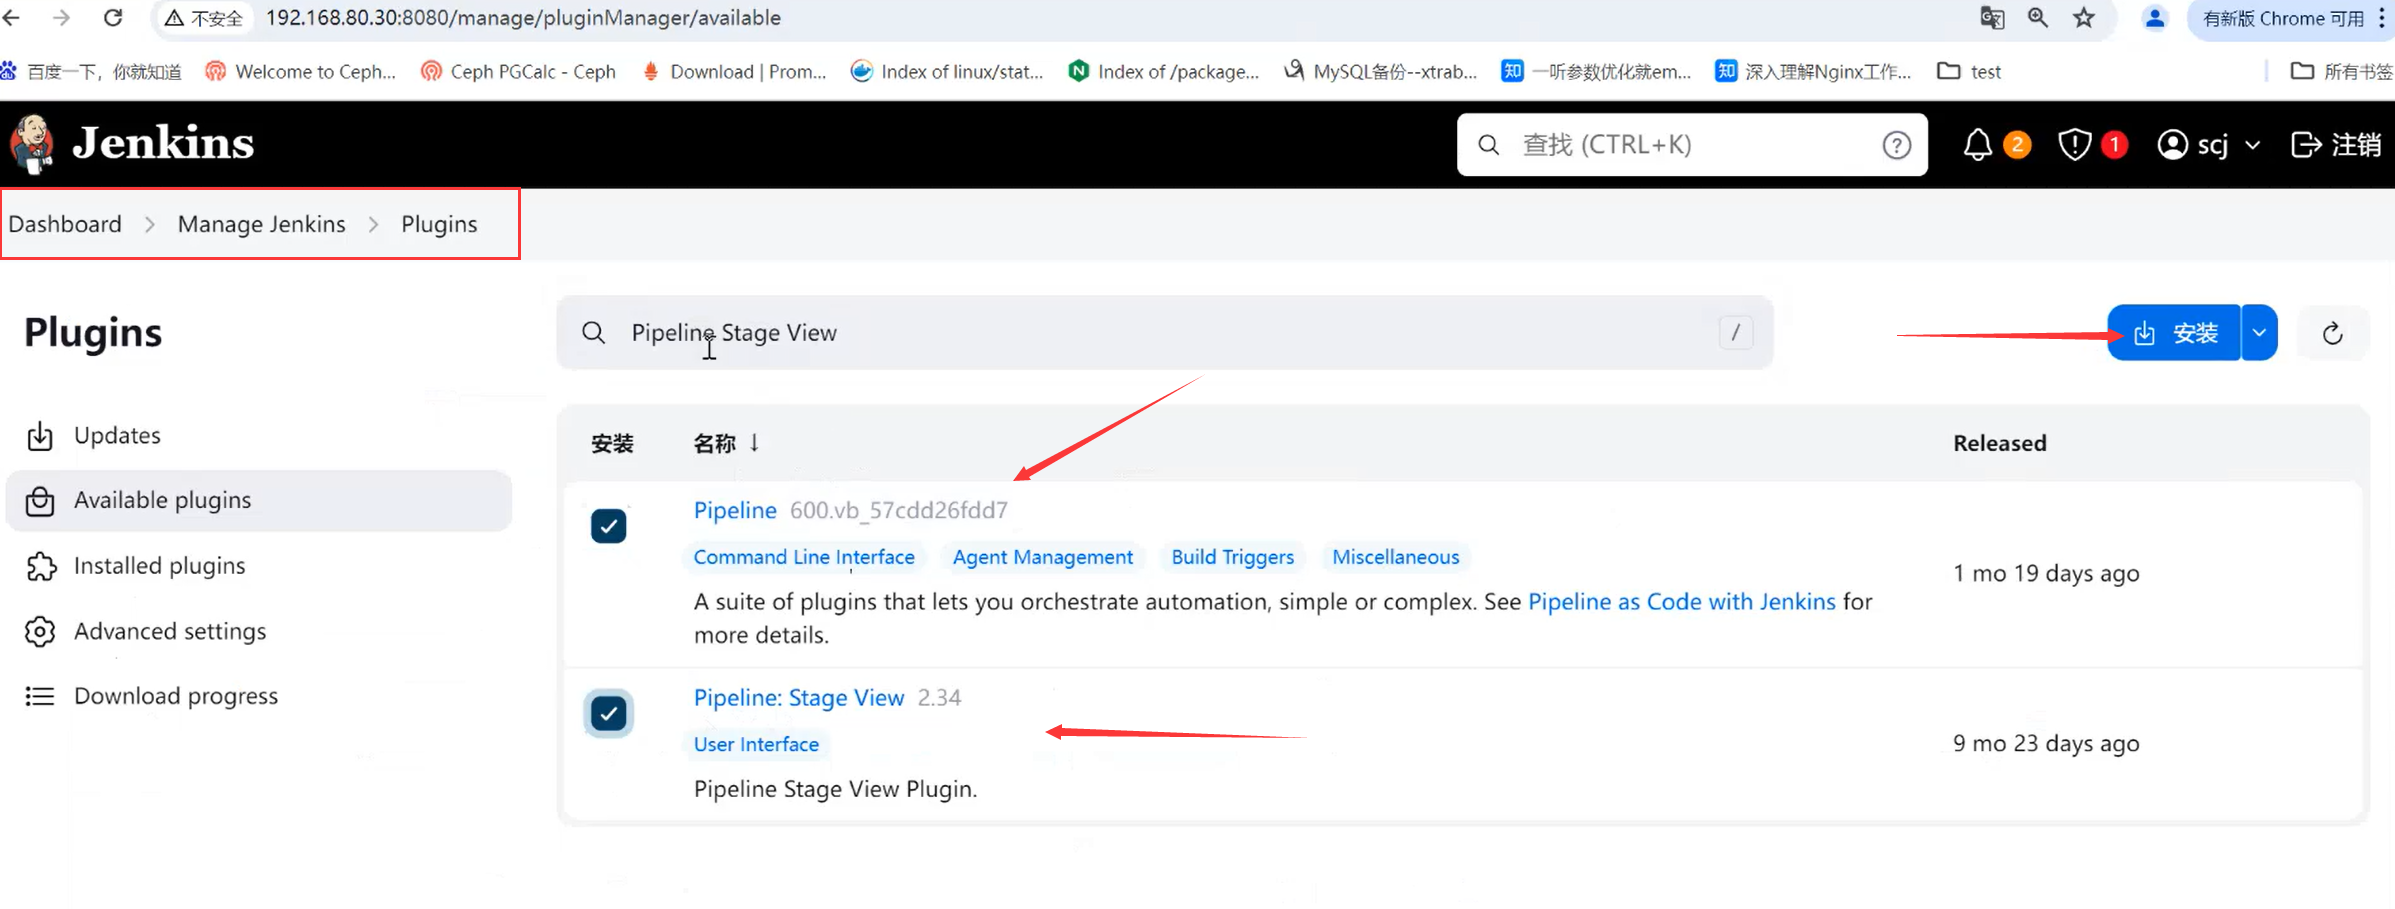Click the browser address bar URL
The height and width of the screenshot is (909, 2395).
point(523,18)
